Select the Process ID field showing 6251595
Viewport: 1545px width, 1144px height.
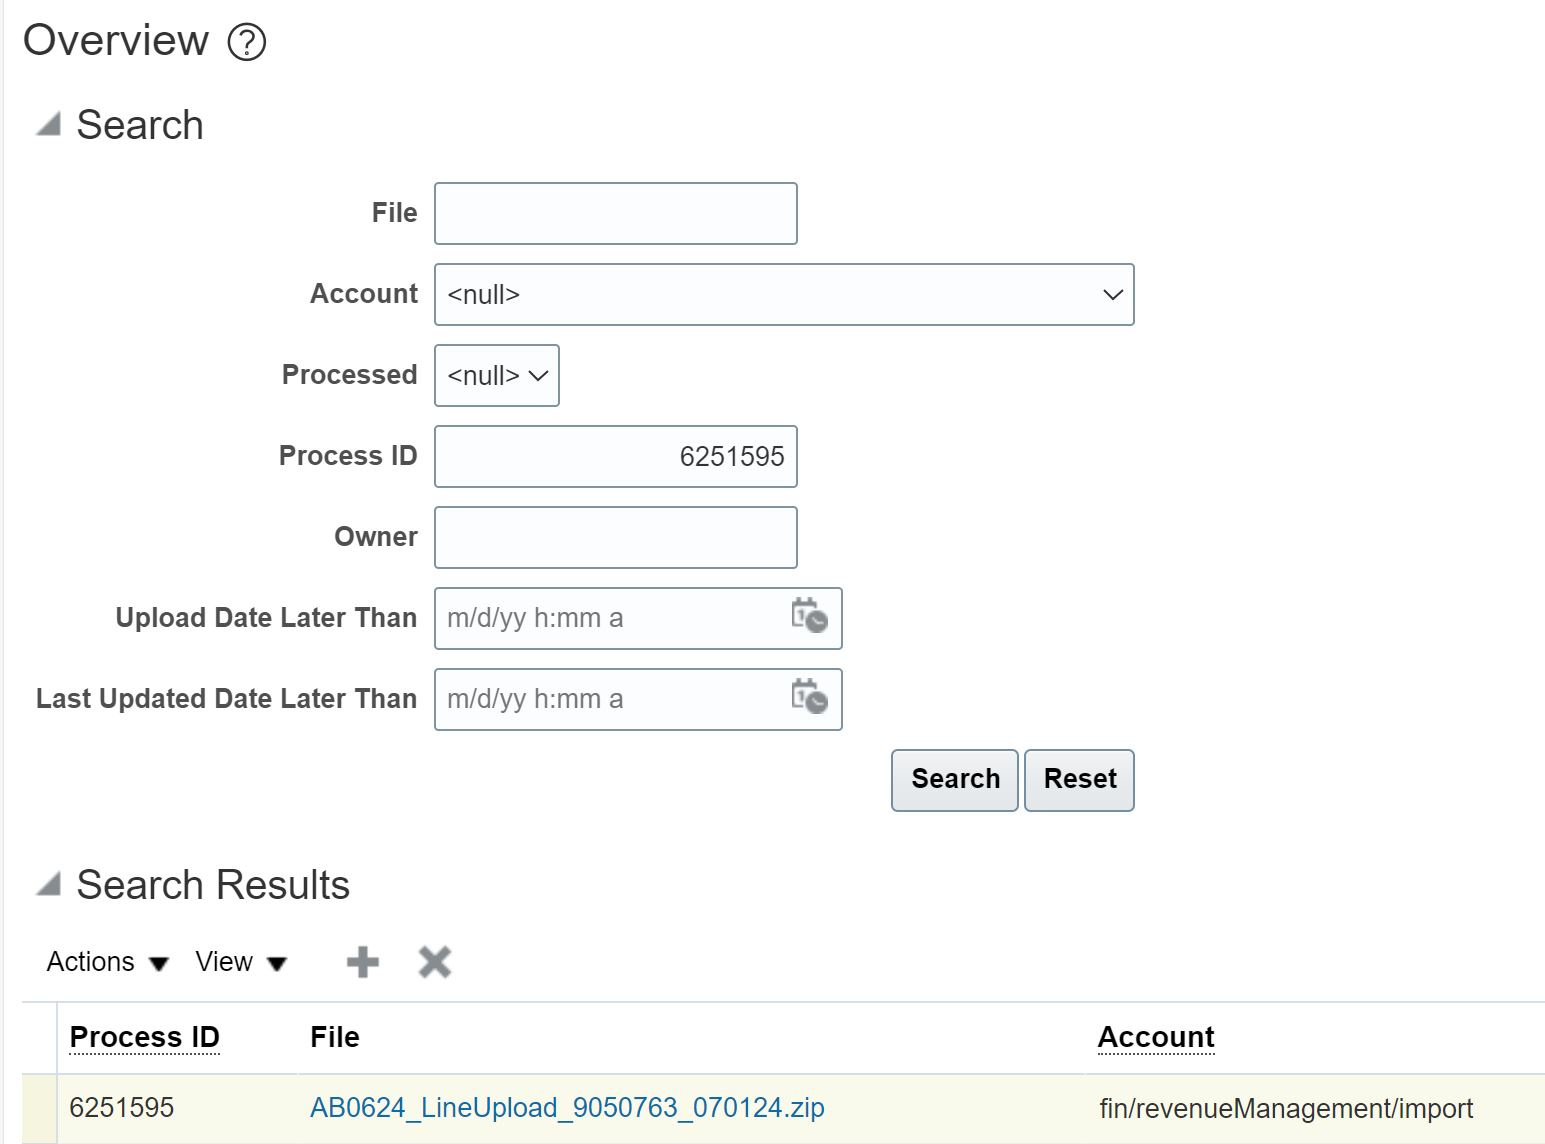tap(615, 456)
